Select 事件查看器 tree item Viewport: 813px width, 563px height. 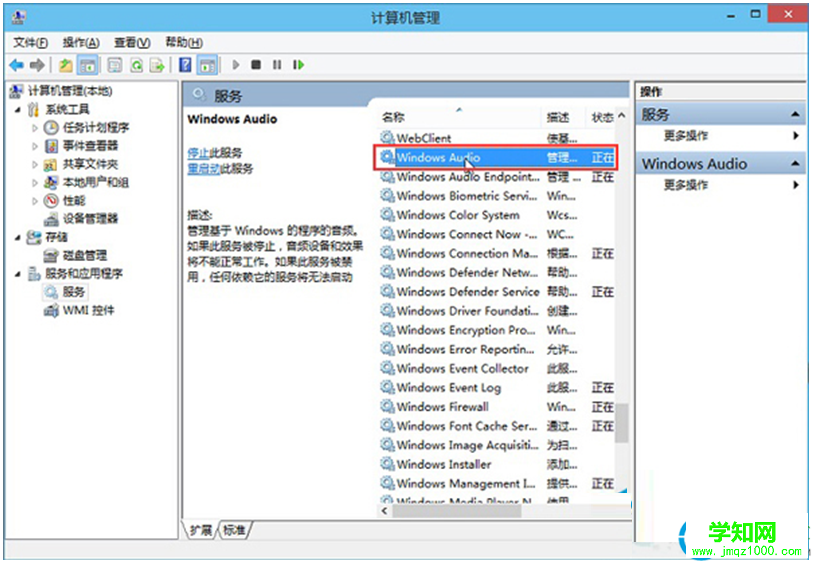click(x=90, y=146)
